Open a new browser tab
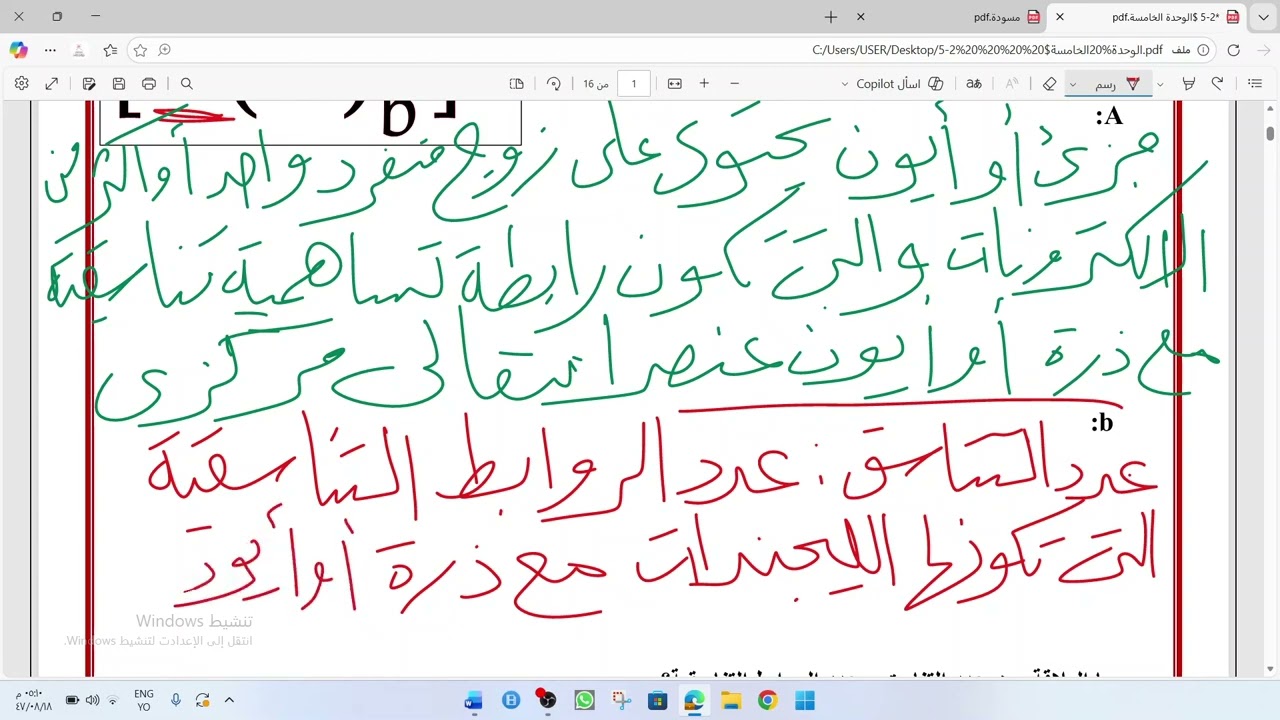 click(x=831, y=17)
